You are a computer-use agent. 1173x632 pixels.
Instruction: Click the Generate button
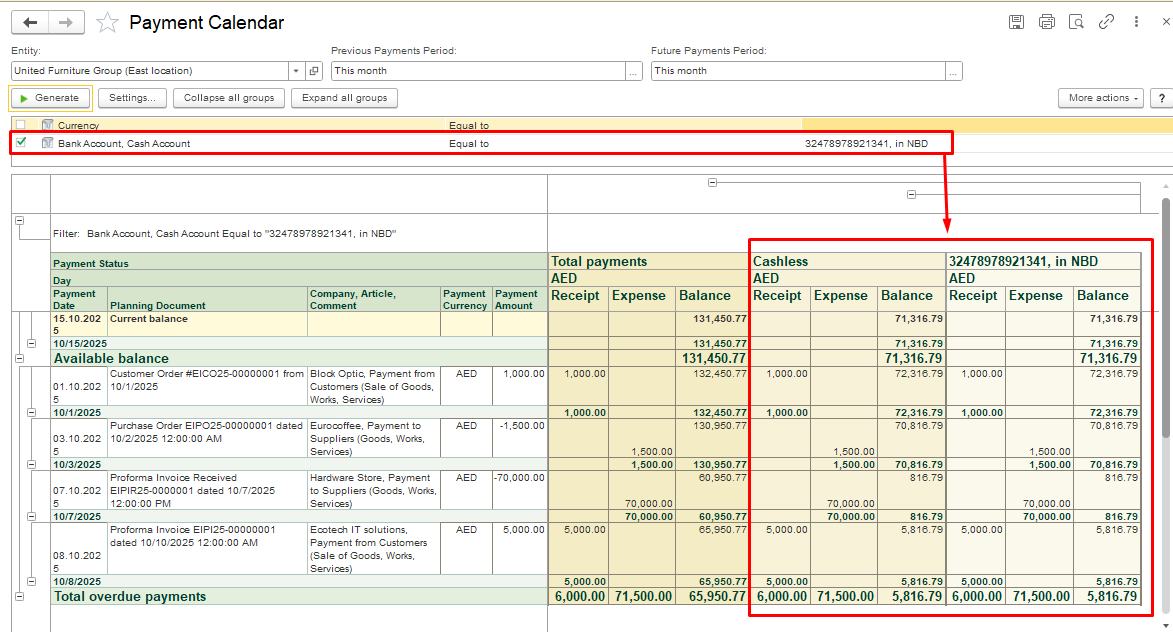pyautogui.click(x=50, y=98)
